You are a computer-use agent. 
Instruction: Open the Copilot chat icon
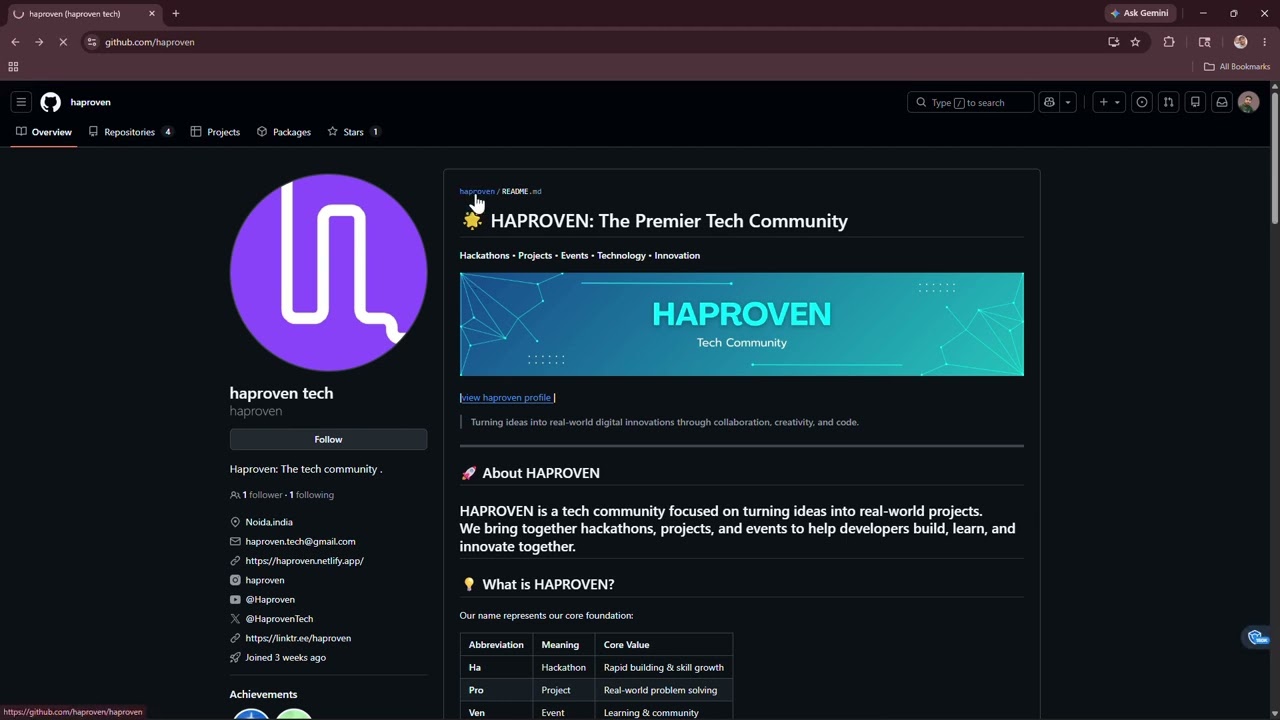click(1049, 102)
